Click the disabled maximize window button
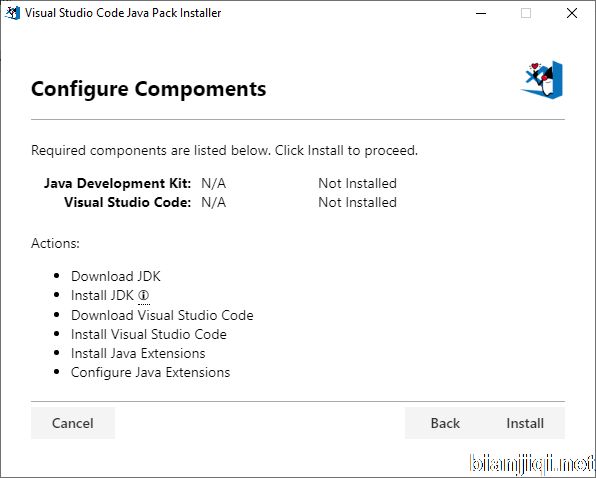Image resolution: width=596 pixels, height=478 pixels. [x=526, y=13]
